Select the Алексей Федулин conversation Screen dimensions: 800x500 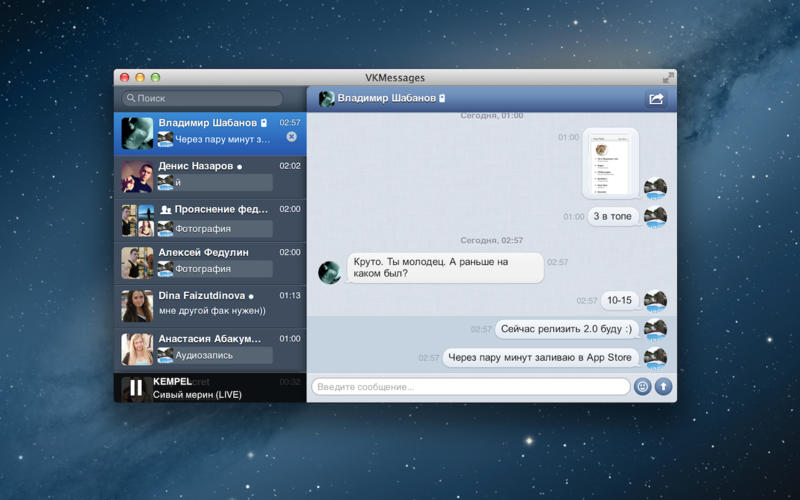click(x=210, y=263)
